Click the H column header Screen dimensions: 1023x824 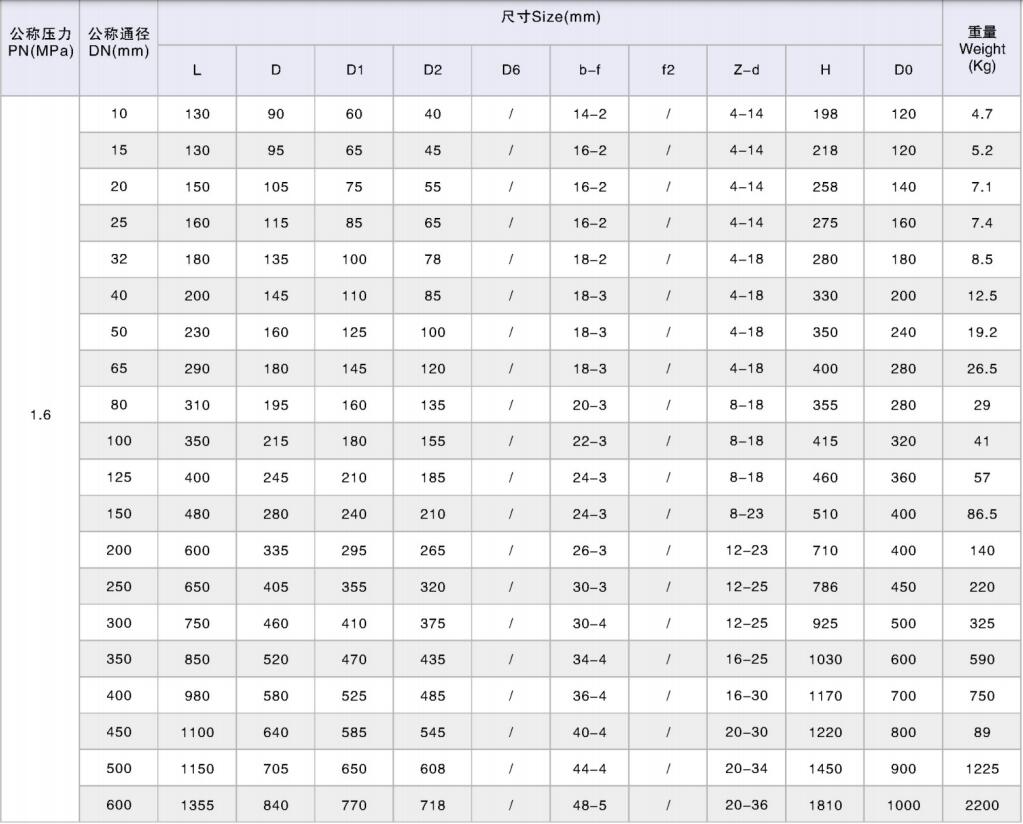coord(825,70)
